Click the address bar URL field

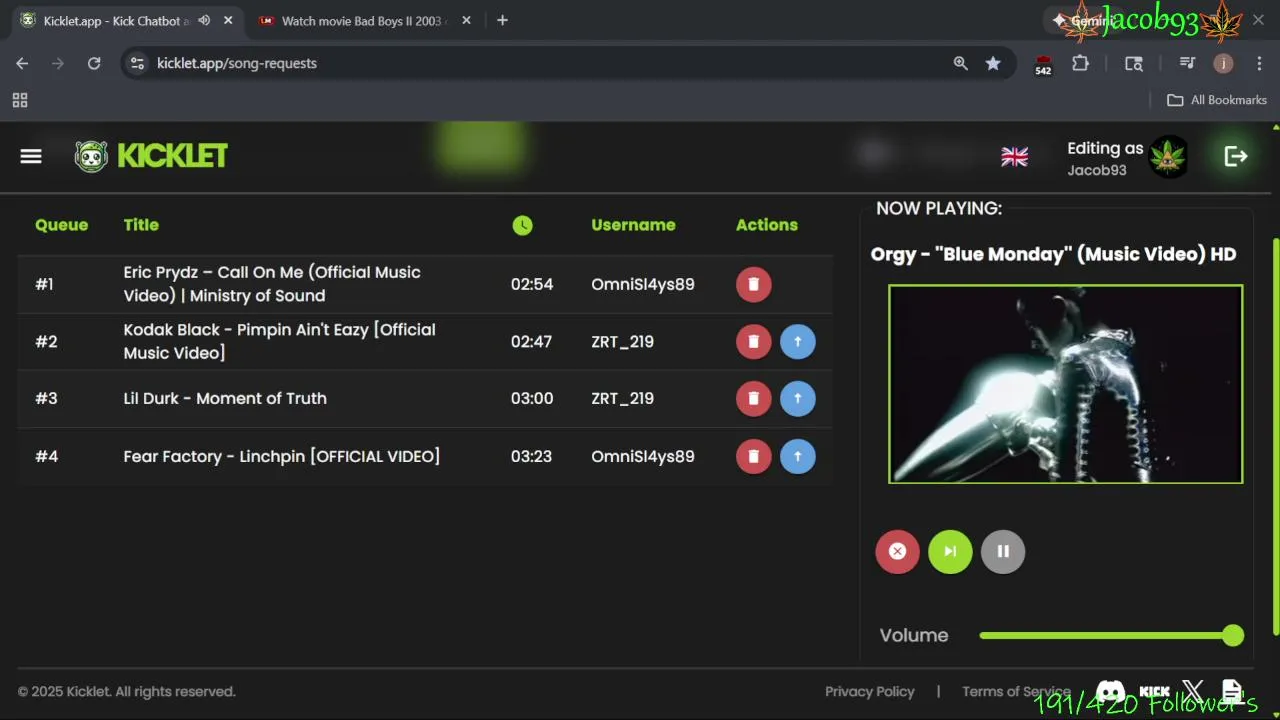coord(550,63)
